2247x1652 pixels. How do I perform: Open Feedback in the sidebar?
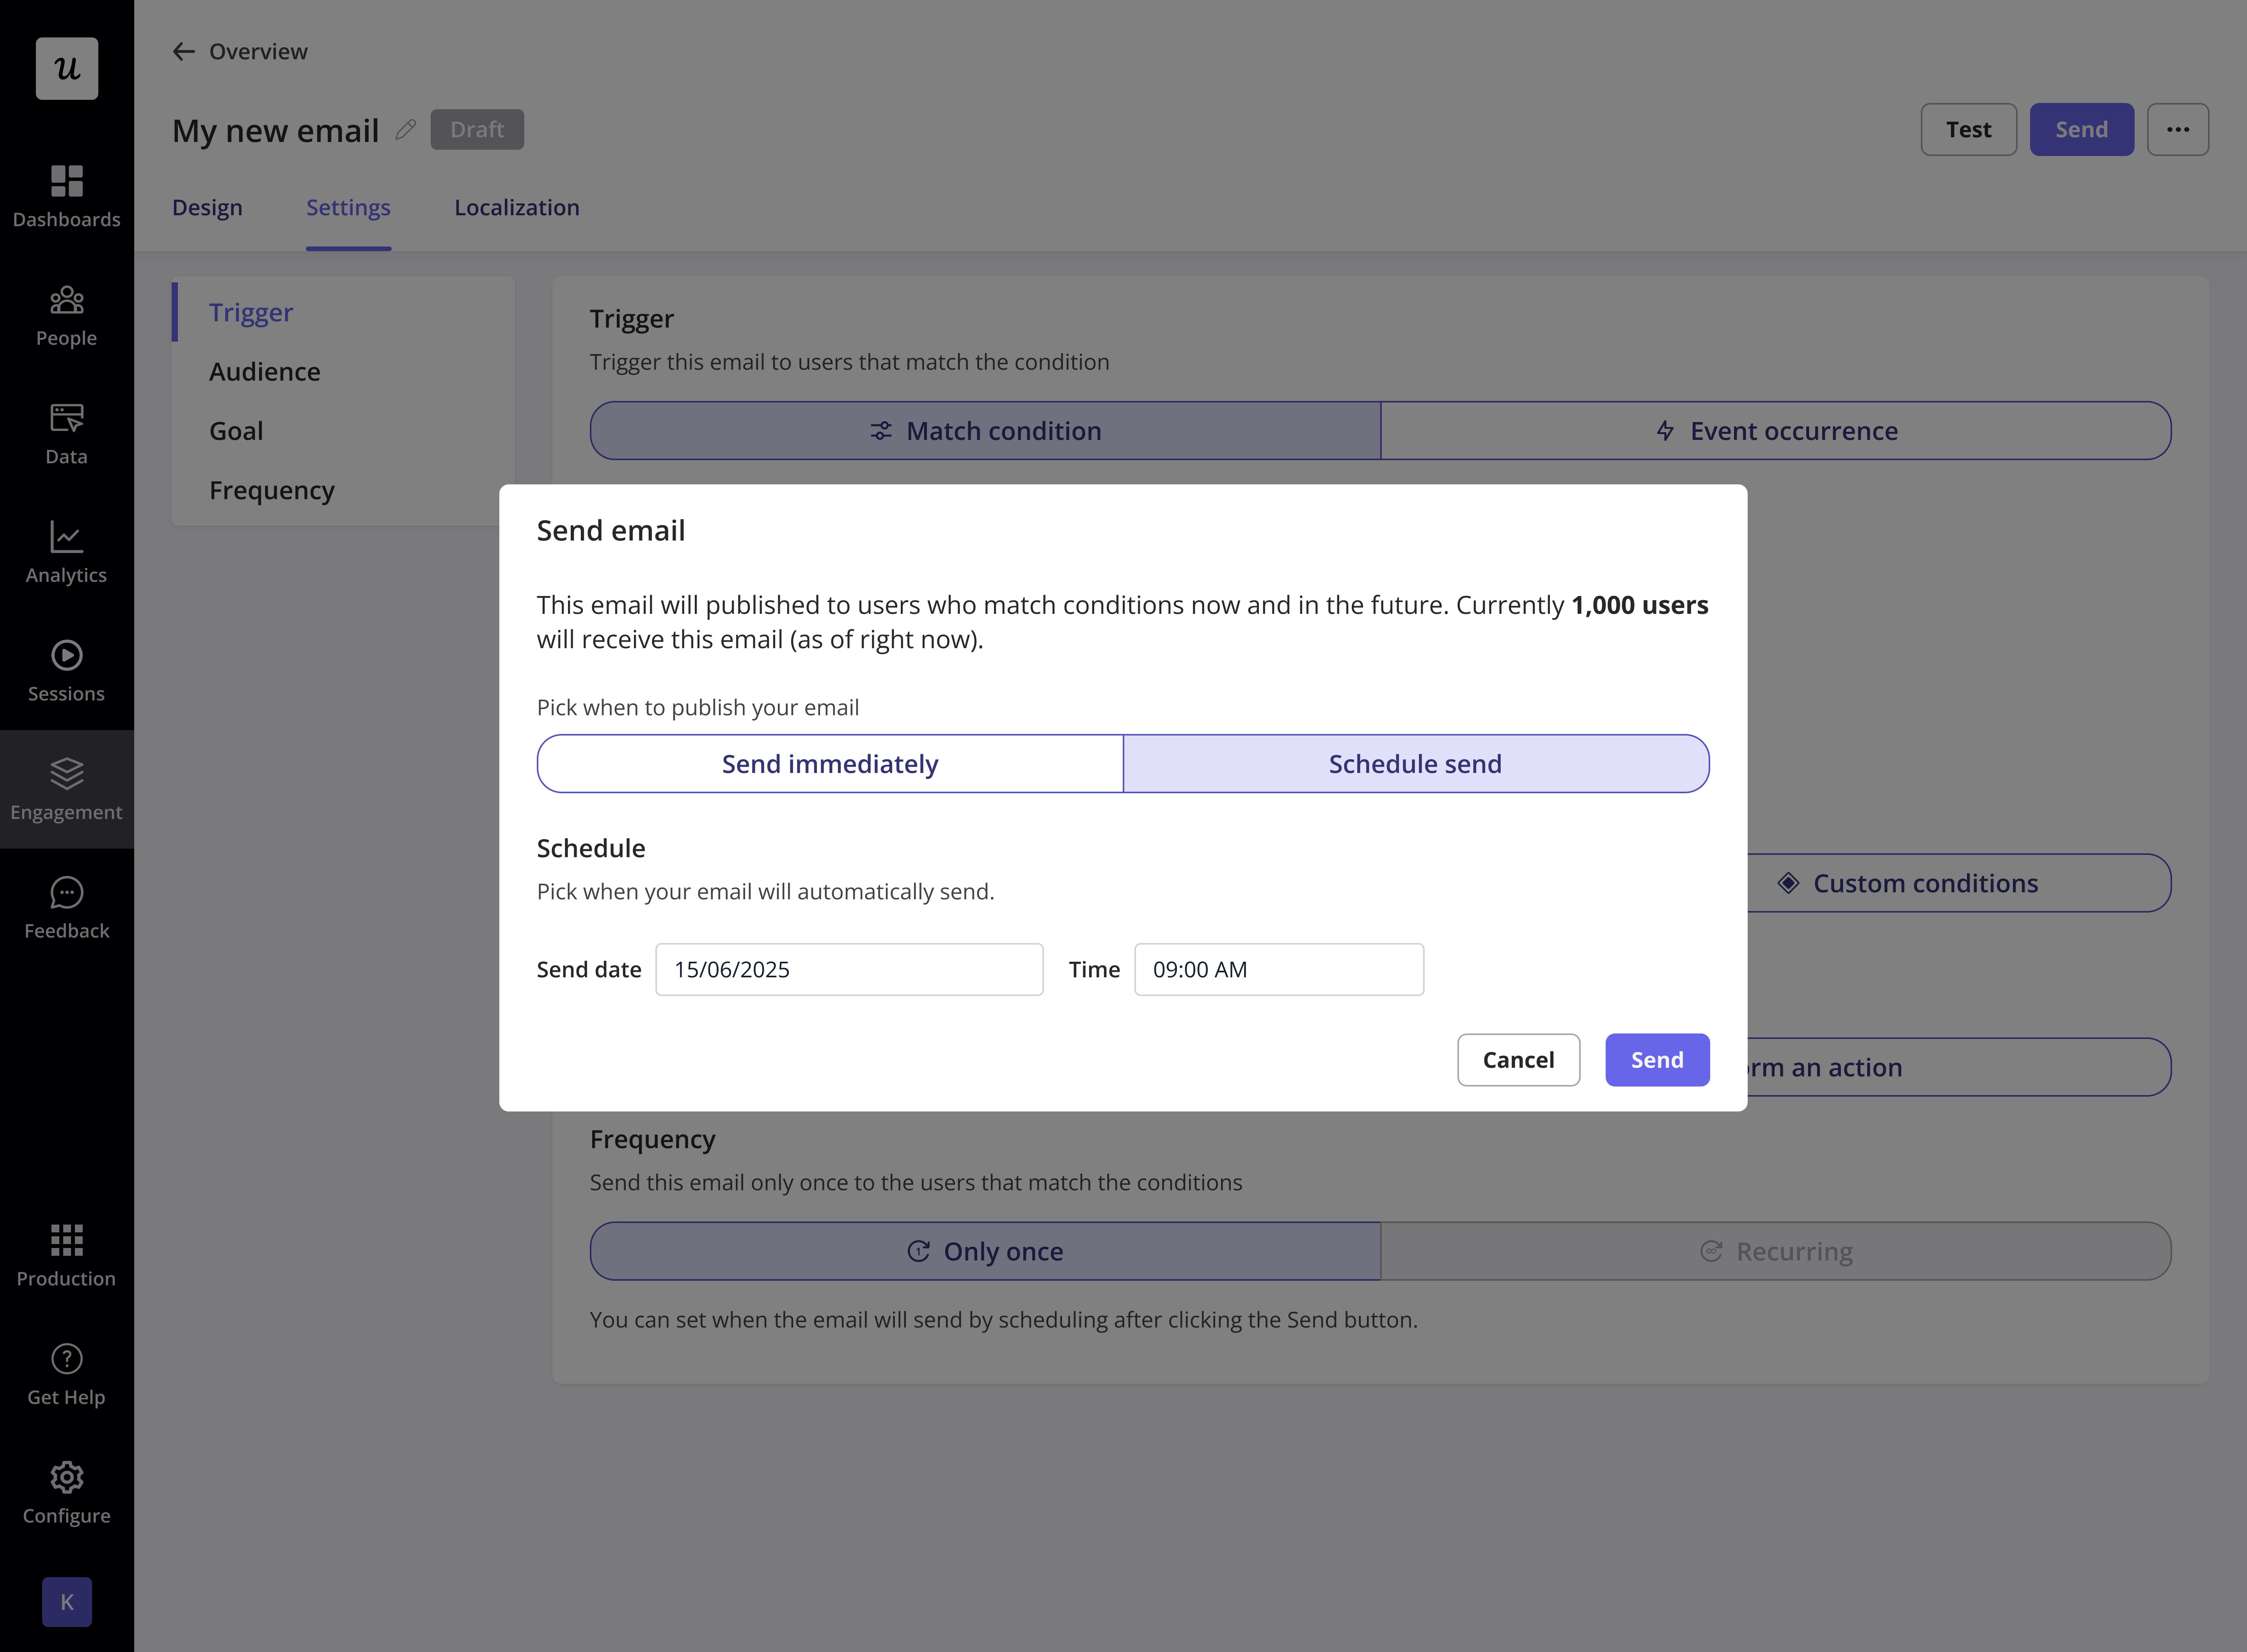(67, 908)
